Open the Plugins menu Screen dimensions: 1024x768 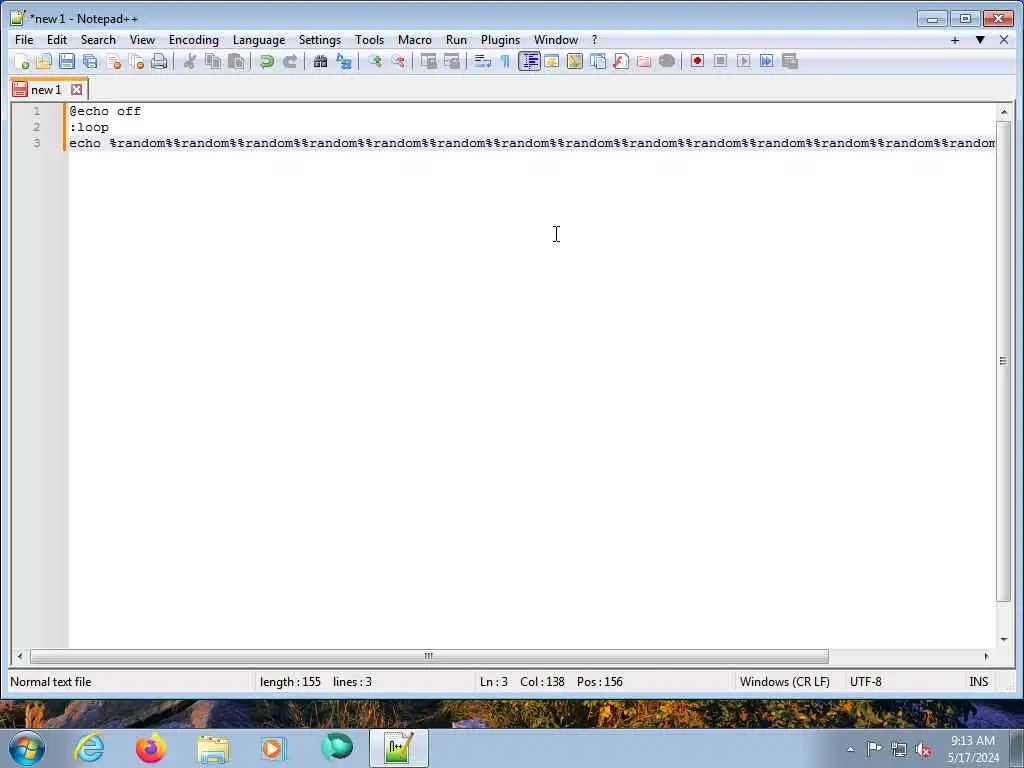point(500,40)
